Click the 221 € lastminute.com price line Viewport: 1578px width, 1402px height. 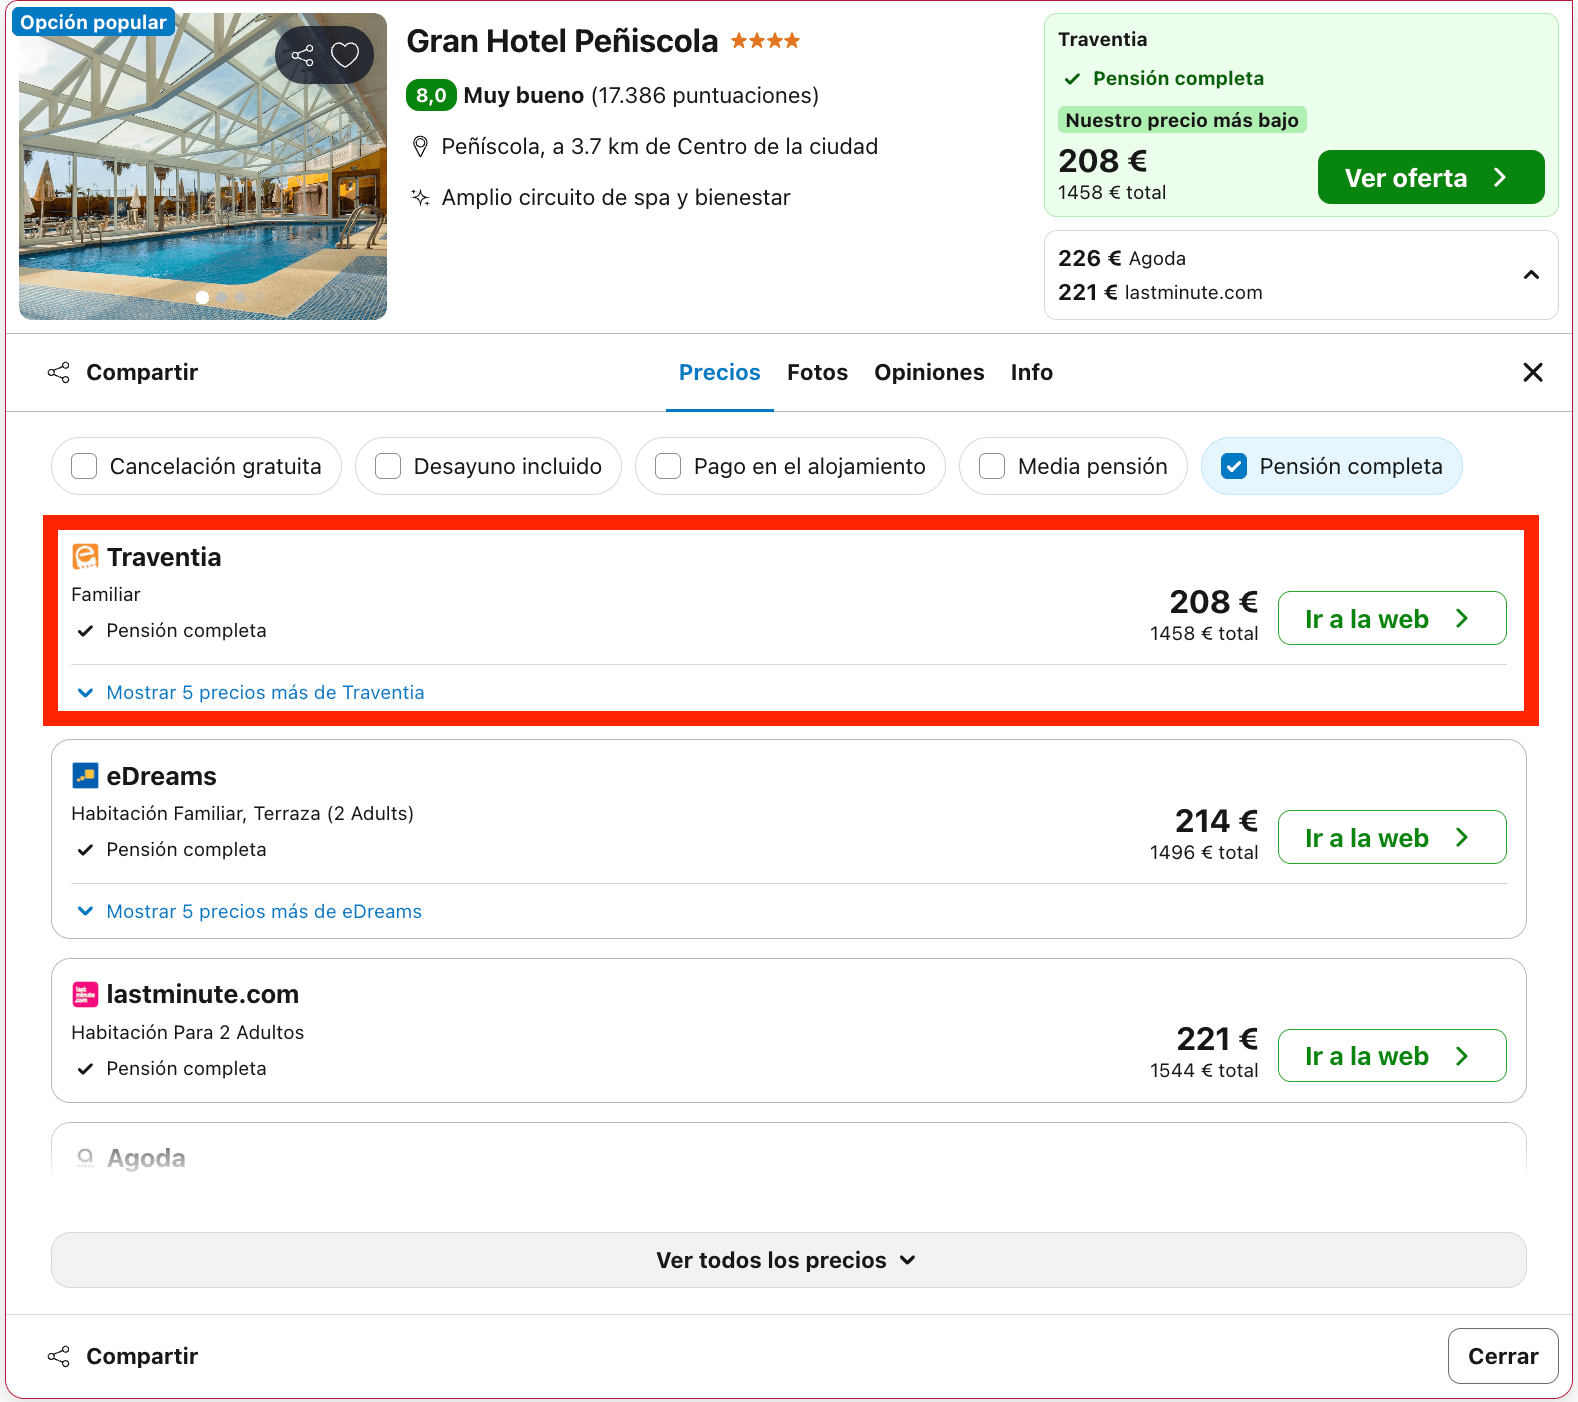[x=1160, y=292]
